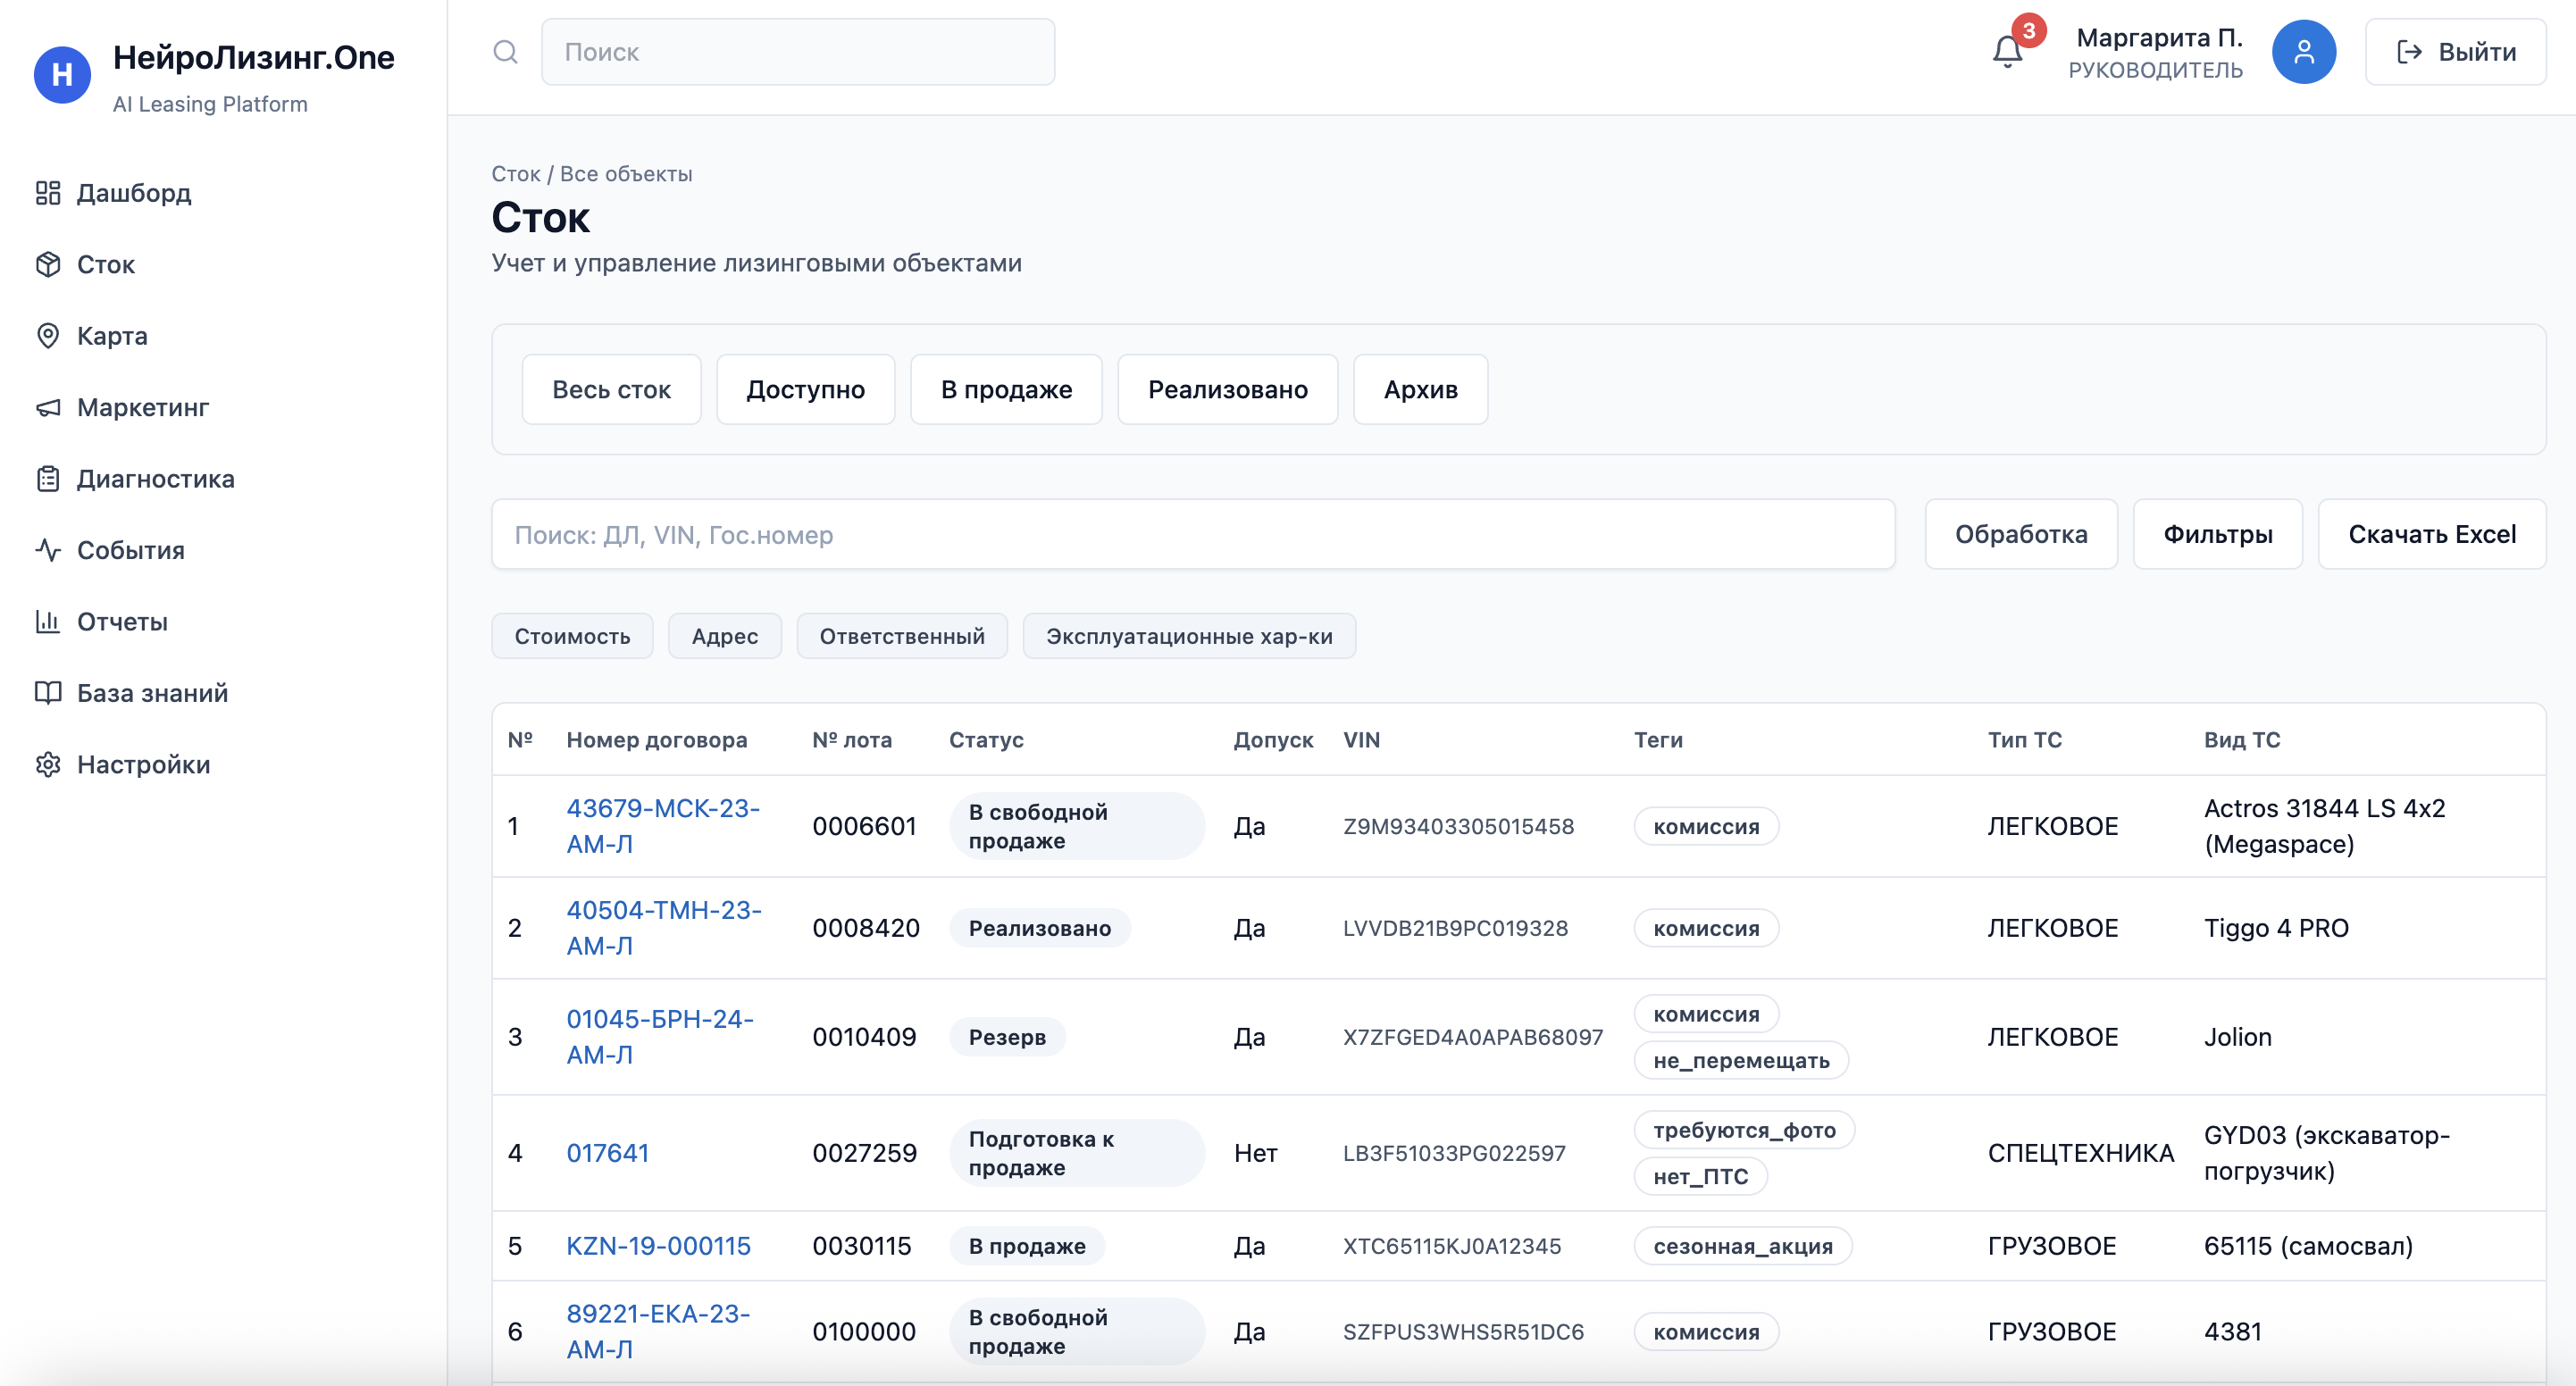Select the Архив tab
The image size is (2576, 1386).
(x=1419, y=389)
